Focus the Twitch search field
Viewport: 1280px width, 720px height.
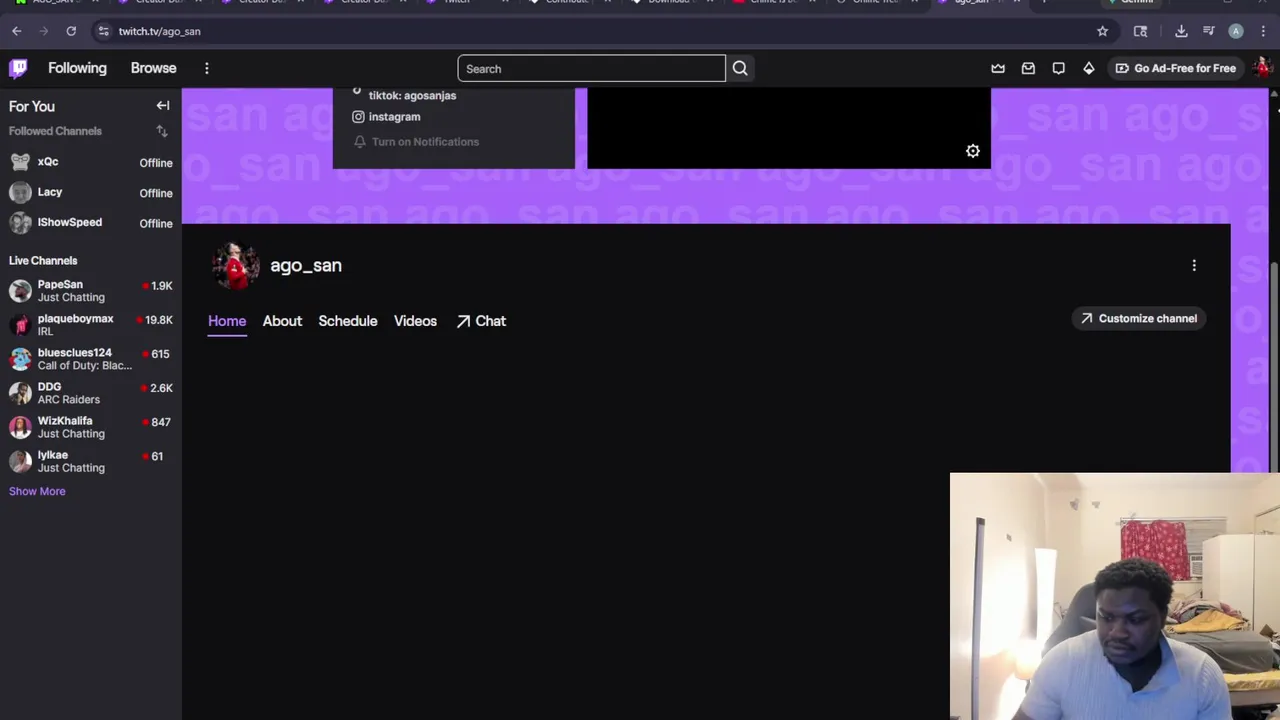591,68
